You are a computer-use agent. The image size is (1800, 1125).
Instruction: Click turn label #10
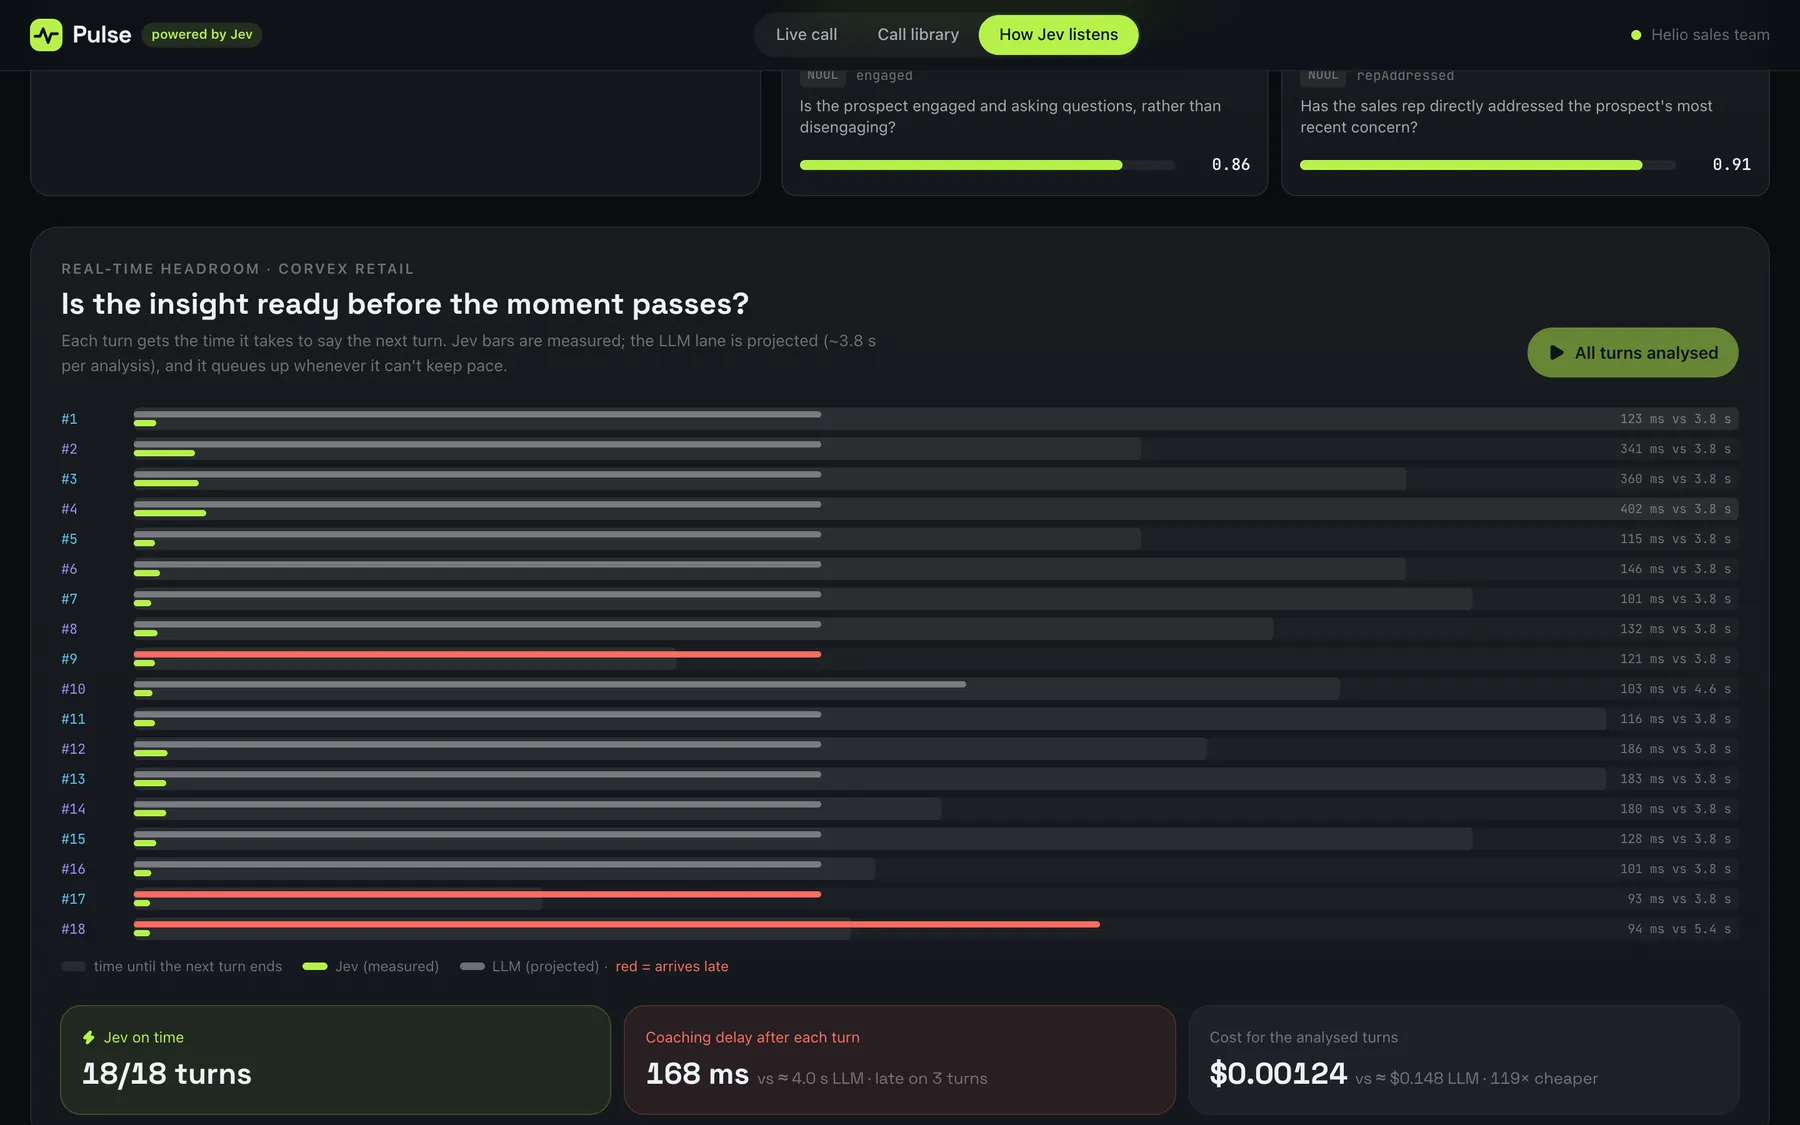pos(73,689)
